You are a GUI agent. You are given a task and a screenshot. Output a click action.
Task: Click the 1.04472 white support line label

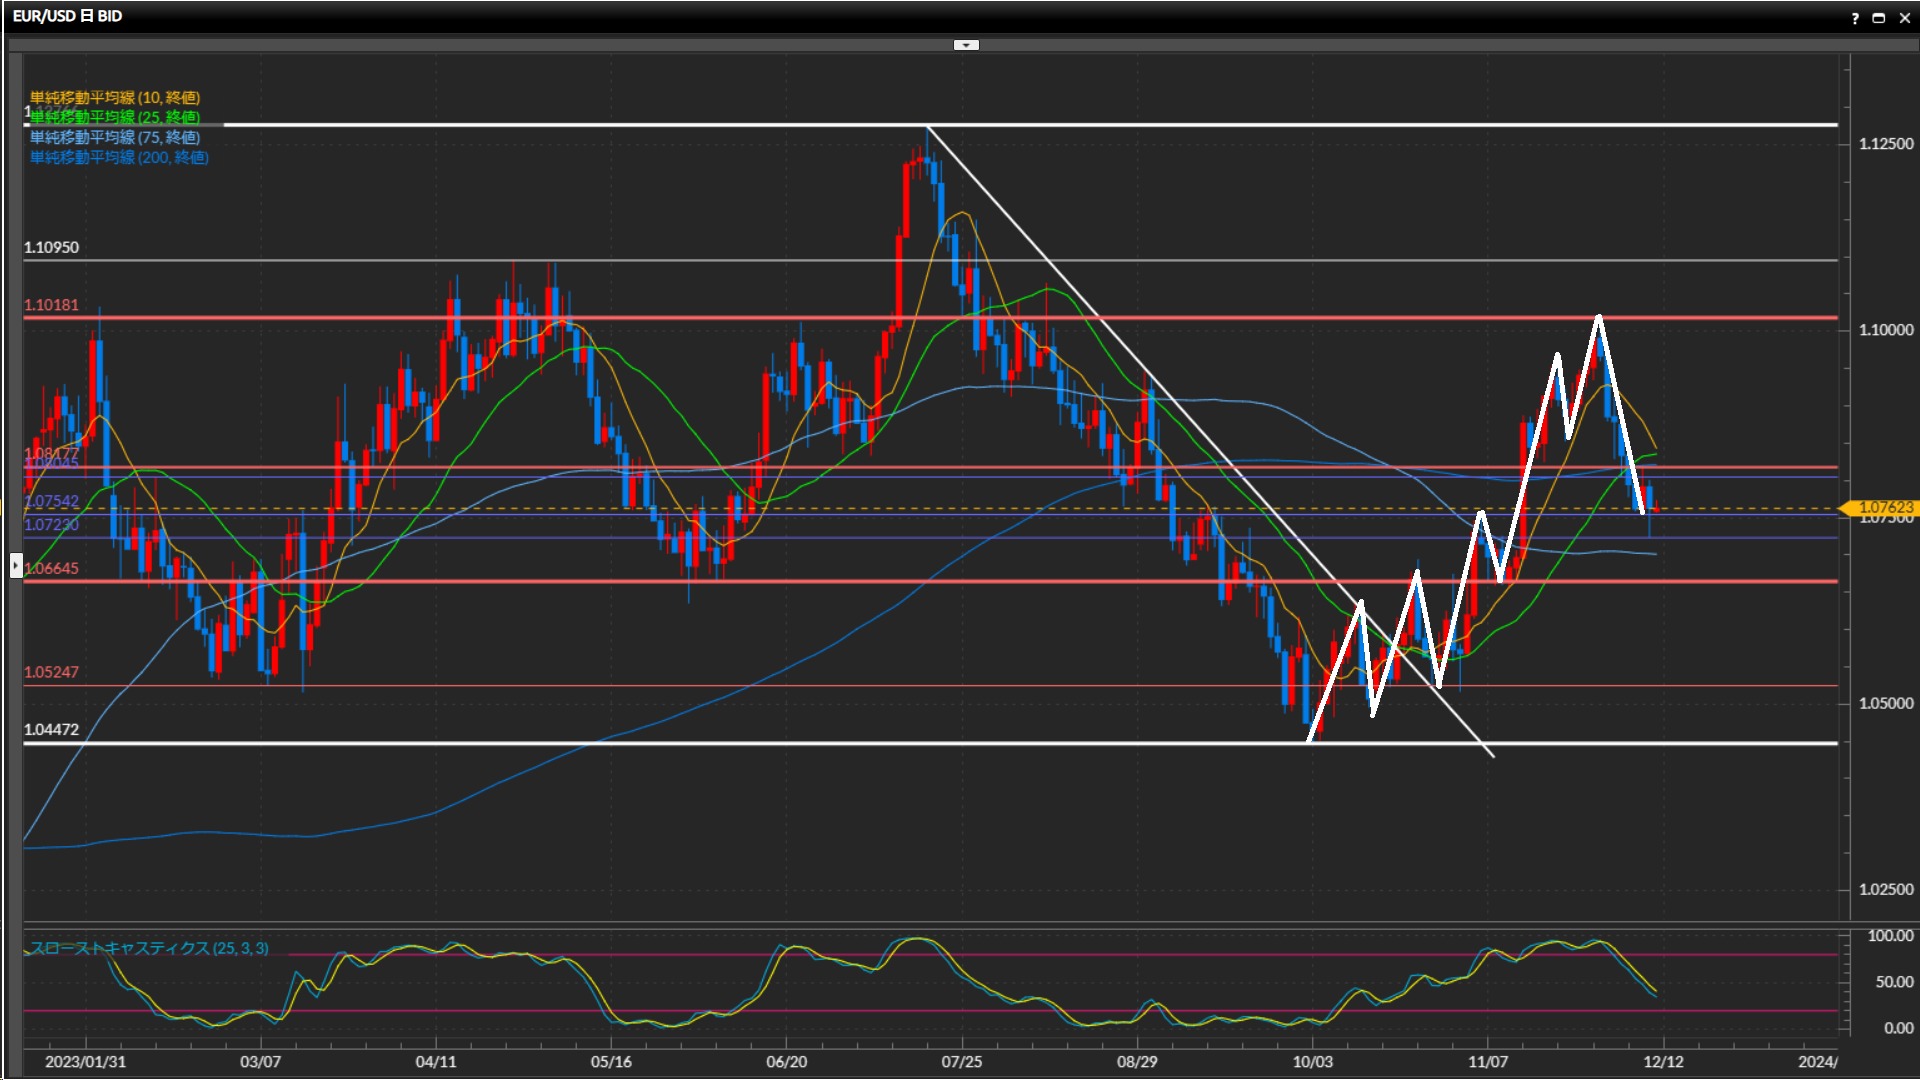pos(51,730)
